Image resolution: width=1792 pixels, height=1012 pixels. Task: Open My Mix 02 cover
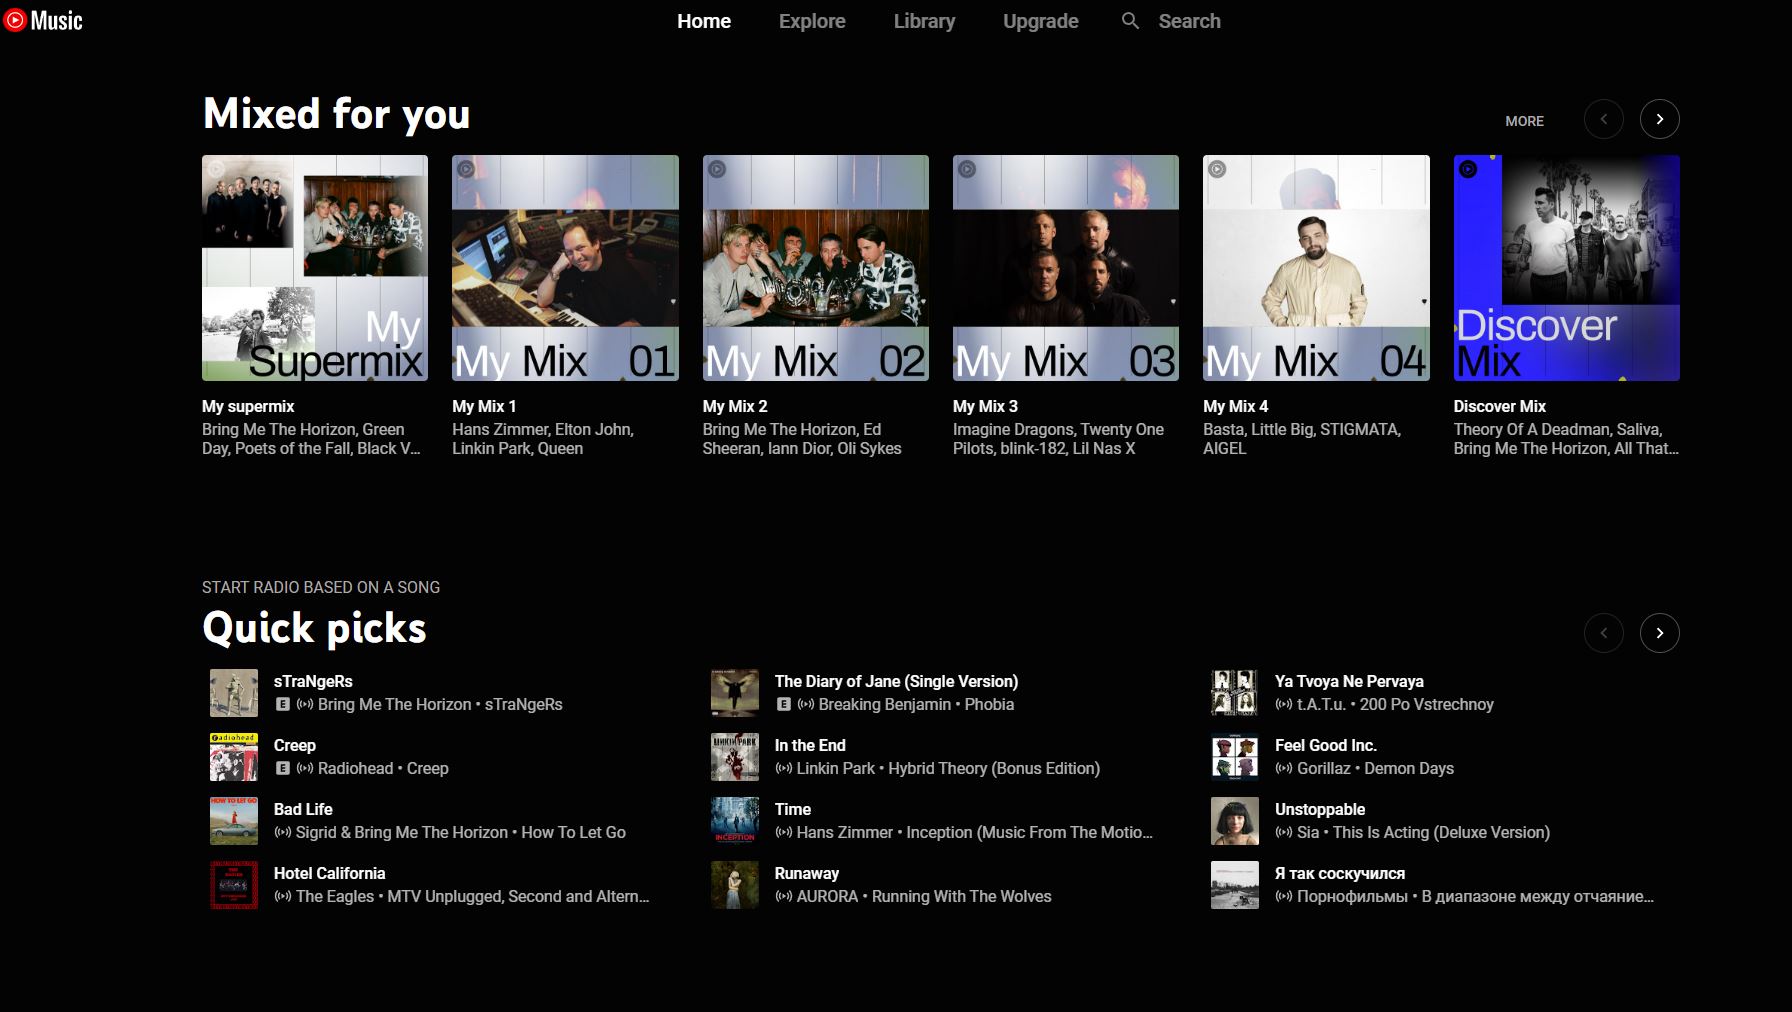pyautogui.click(x=816, y=268)
